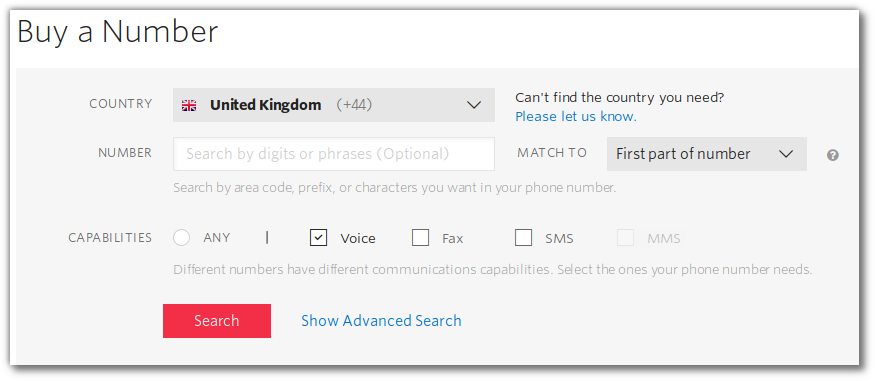Click the Voice label text
The image size is (875, 381).
(x=358, y=239)
